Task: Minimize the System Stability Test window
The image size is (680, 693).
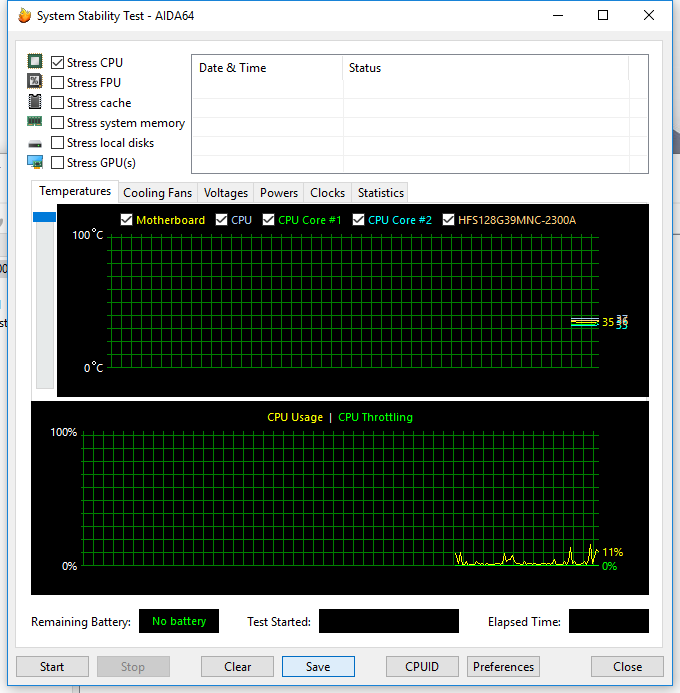Action: (558, 15)
